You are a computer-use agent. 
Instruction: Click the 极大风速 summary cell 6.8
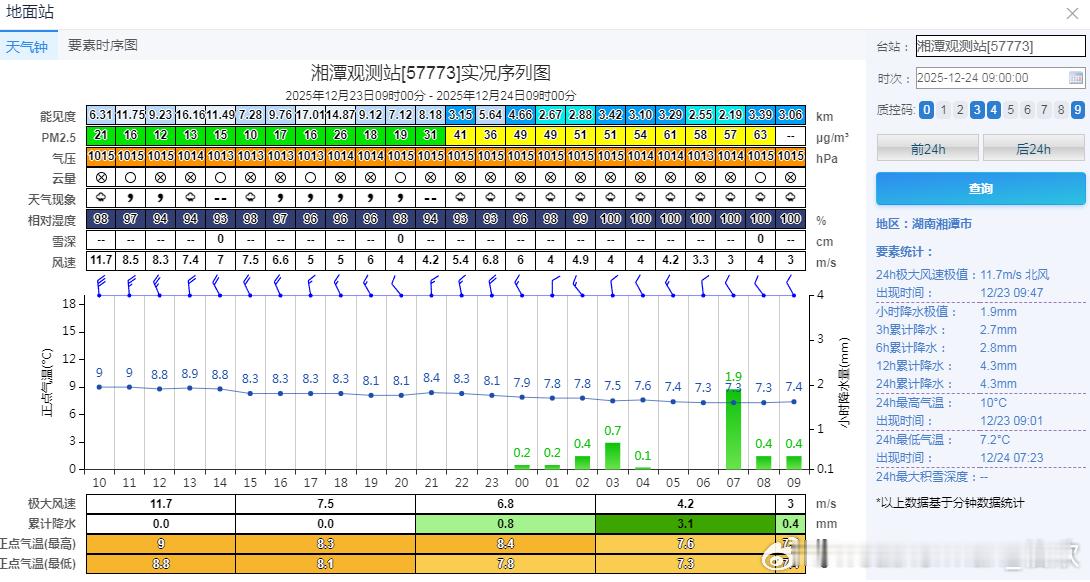[505, 504]
